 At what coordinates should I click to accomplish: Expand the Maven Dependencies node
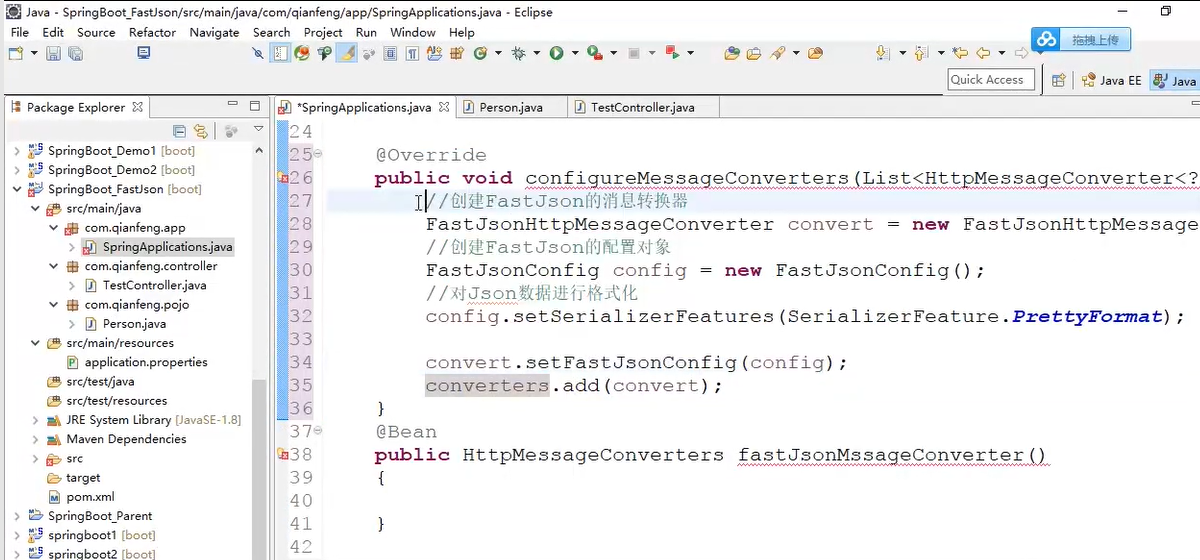(35, 439)
